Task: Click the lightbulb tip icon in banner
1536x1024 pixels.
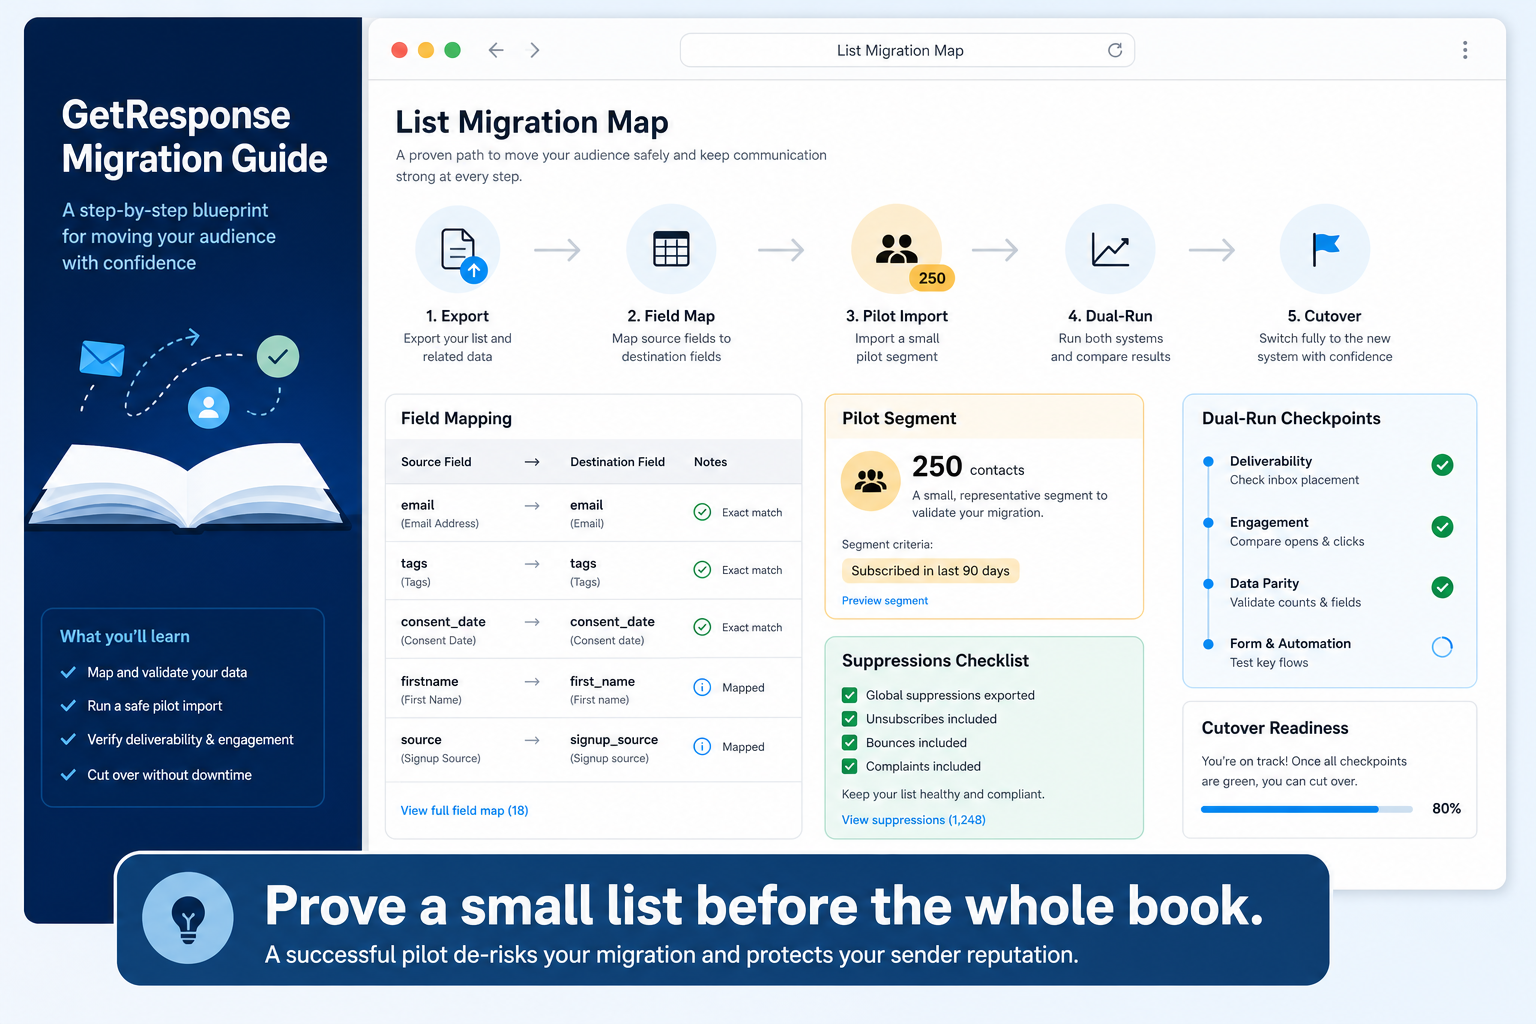Action: [188, 918]
